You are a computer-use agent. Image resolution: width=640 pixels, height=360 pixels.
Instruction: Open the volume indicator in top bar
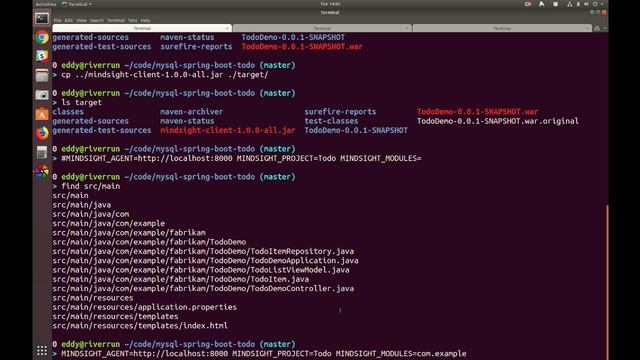(586, 4)
